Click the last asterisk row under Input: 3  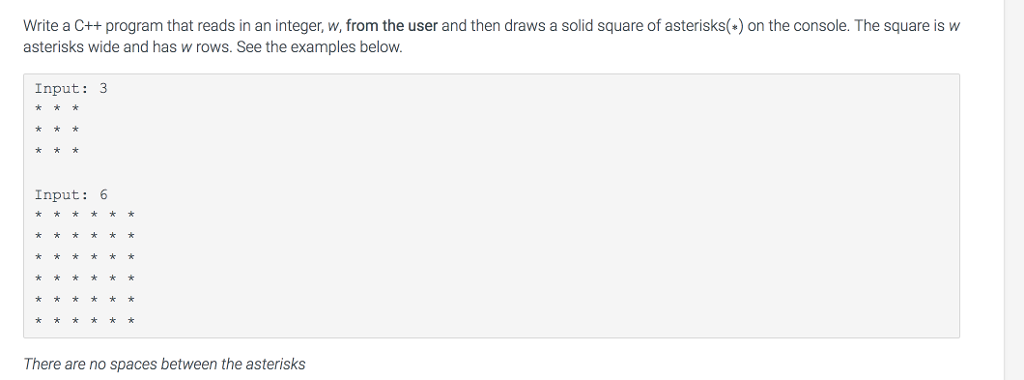point(57,151)
